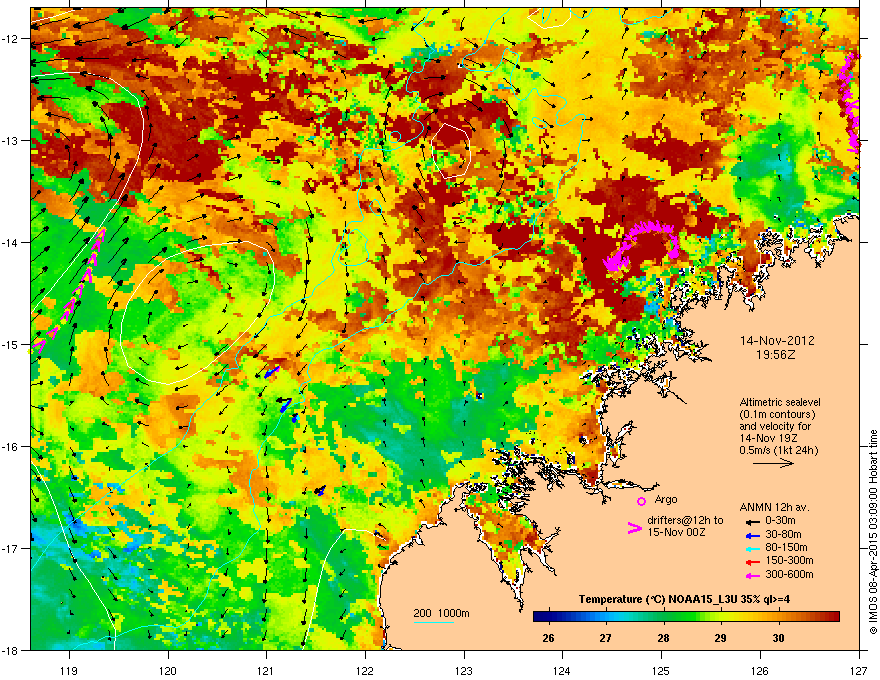Click the blue ANMN current arrows near 121E, 15.3S

[272, 372]
